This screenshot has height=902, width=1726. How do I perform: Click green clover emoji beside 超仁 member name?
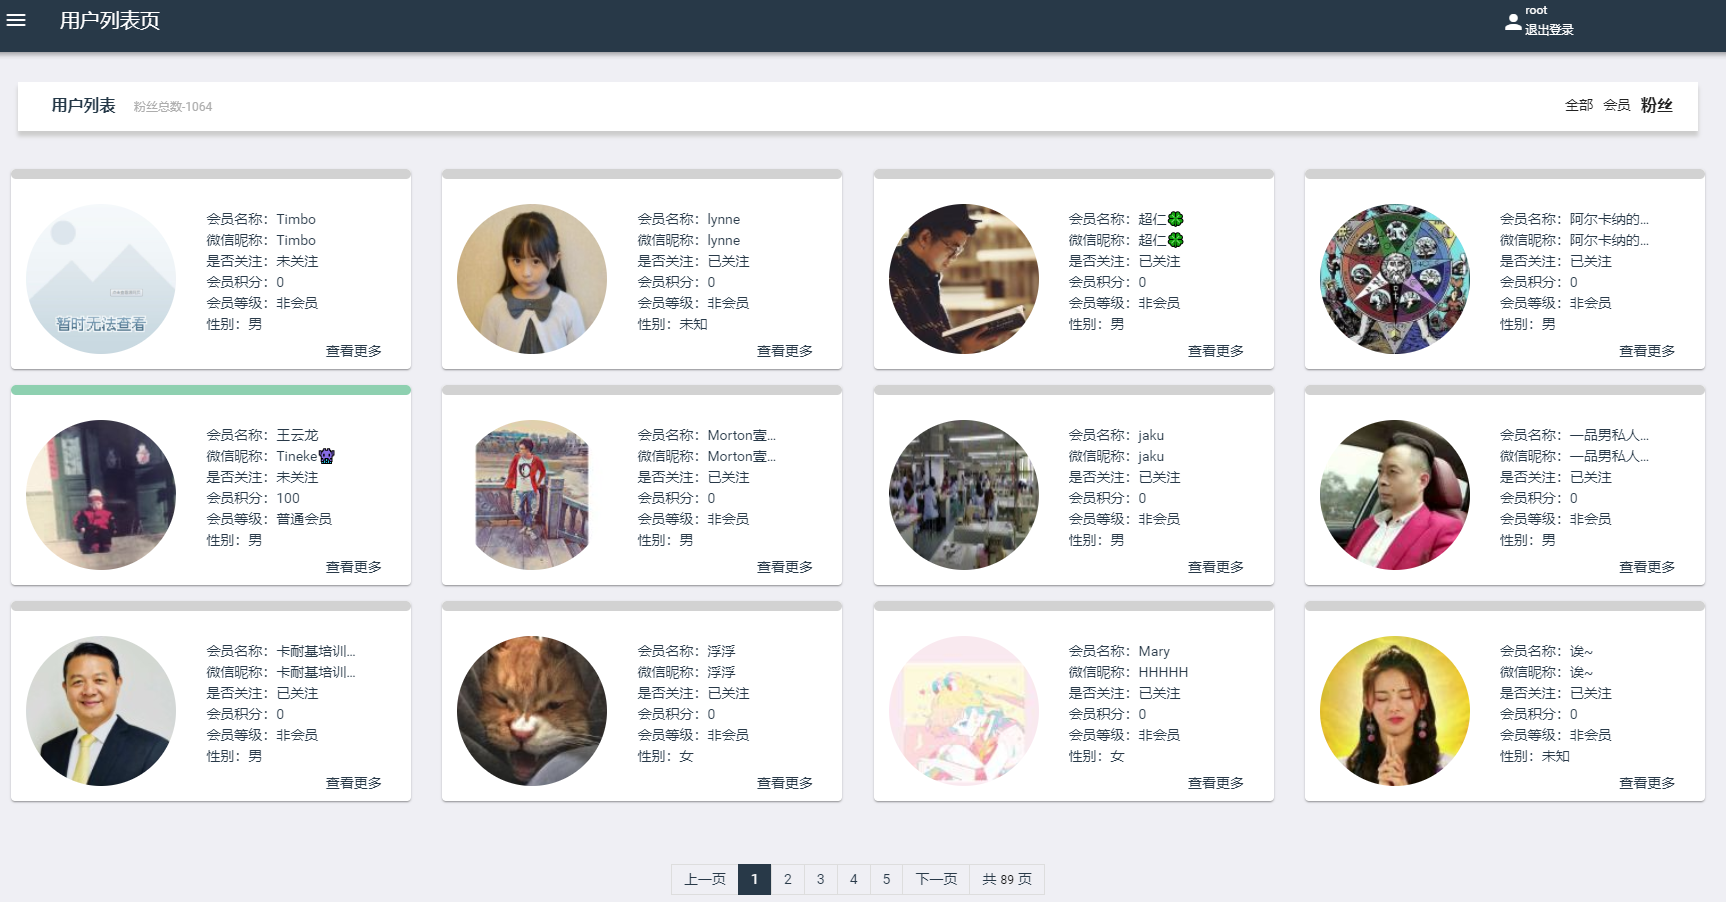[1176, 219]
